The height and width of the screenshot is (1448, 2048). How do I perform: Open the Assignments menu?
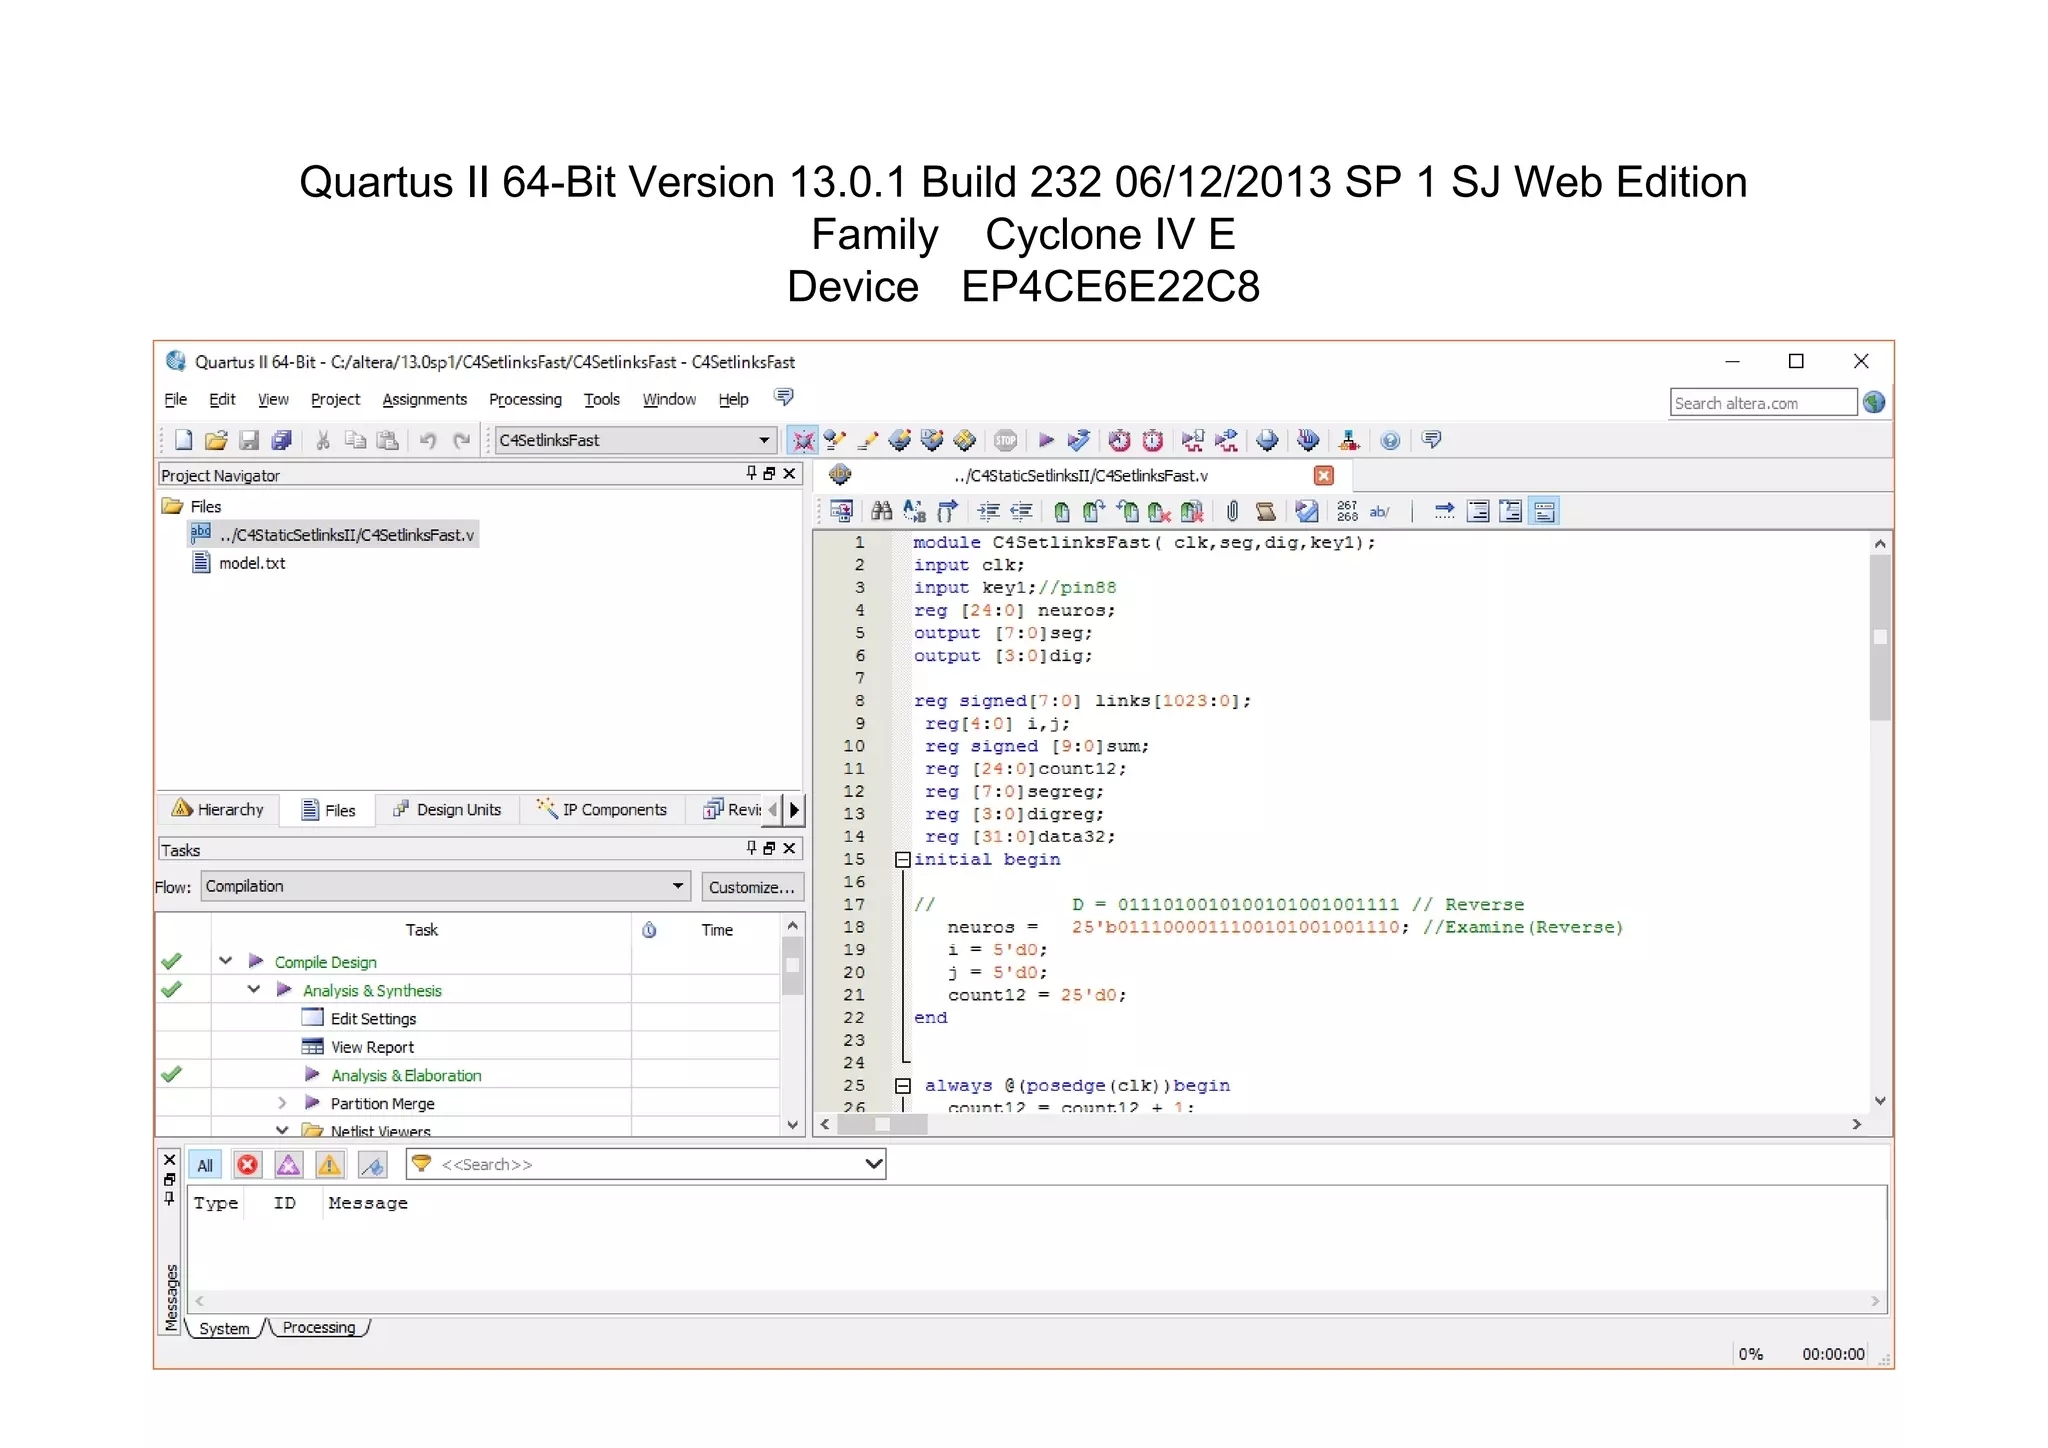[424, 399]
